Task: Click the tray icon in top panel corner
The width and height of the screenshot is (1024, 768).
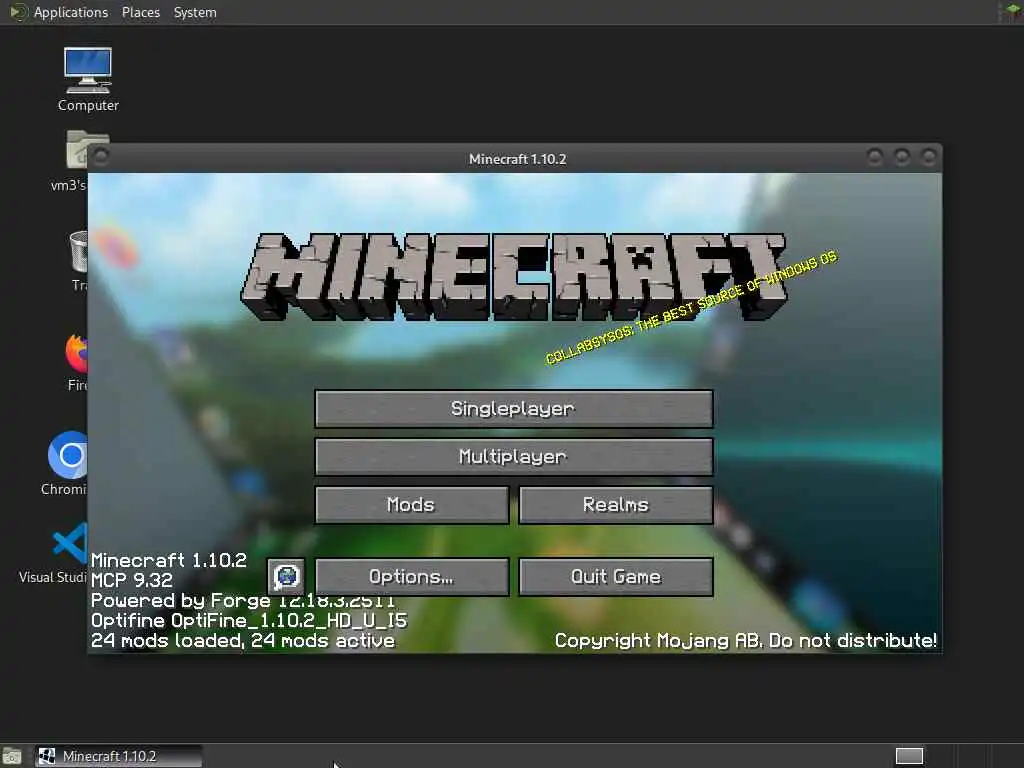Action: click(x=1012, y=12)
